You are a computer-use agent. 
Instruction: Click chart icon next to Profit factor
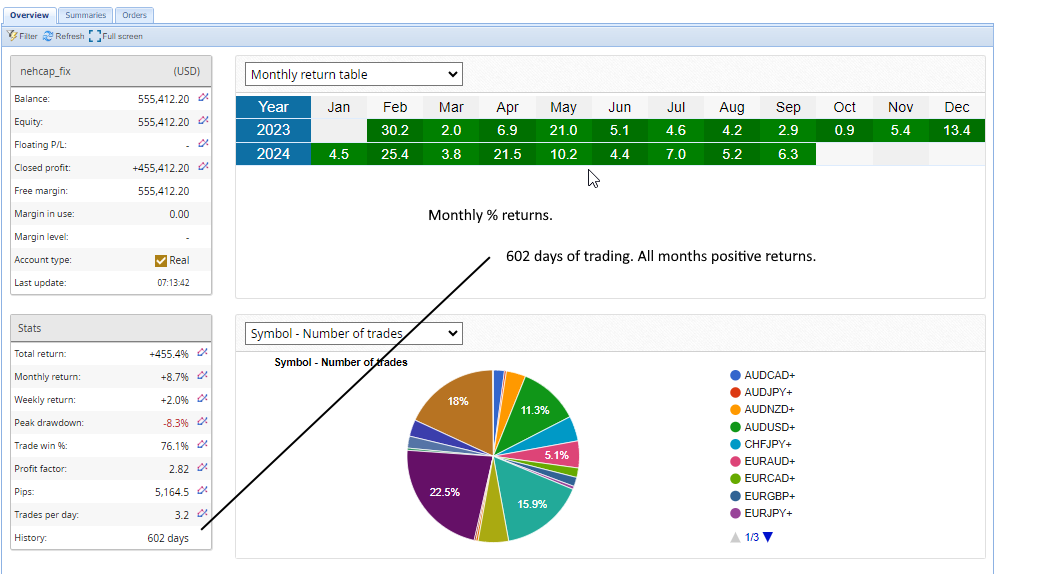(x=203, y=467)
